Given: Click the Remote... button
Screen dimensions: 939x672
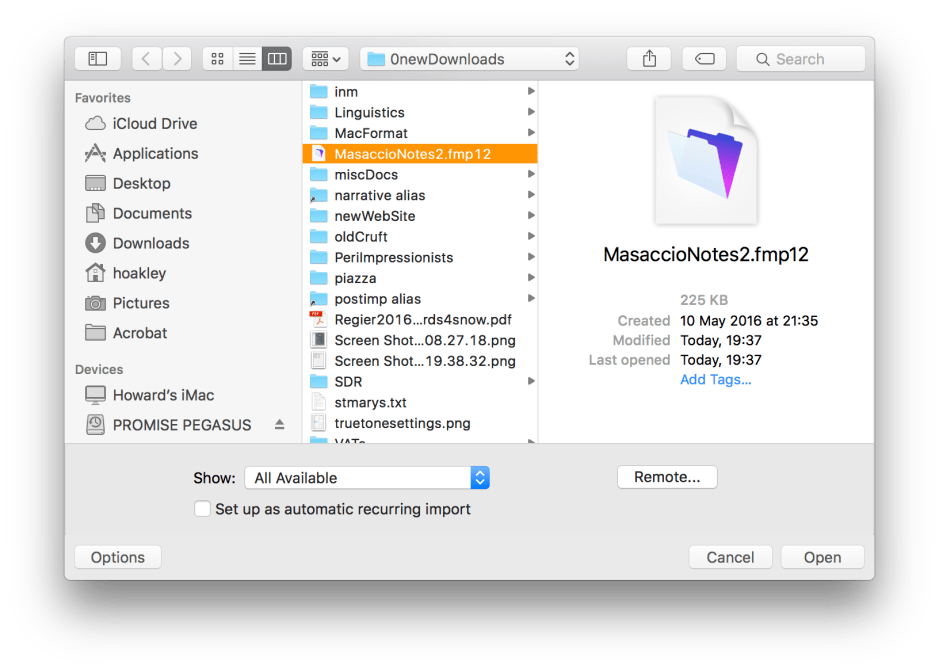Looking at the screenshot, I should (667, 477).
